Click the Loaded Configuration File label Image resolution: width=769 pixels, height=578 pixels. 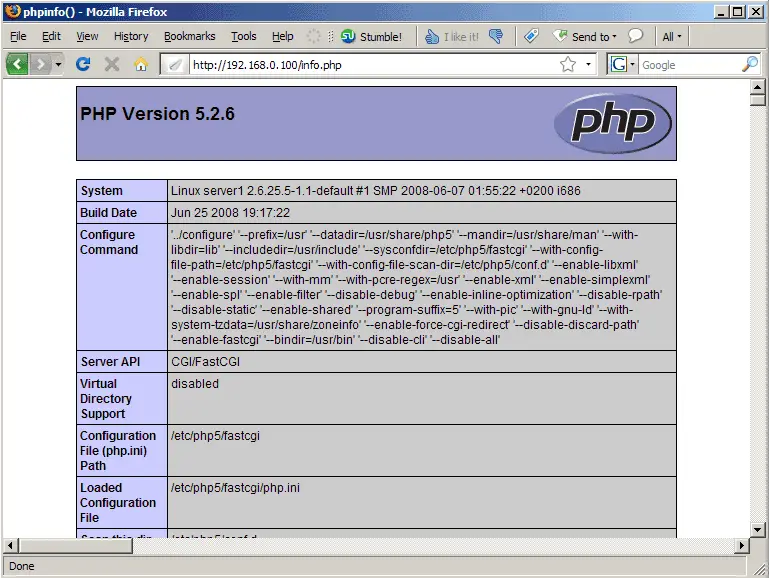[118, 503]
